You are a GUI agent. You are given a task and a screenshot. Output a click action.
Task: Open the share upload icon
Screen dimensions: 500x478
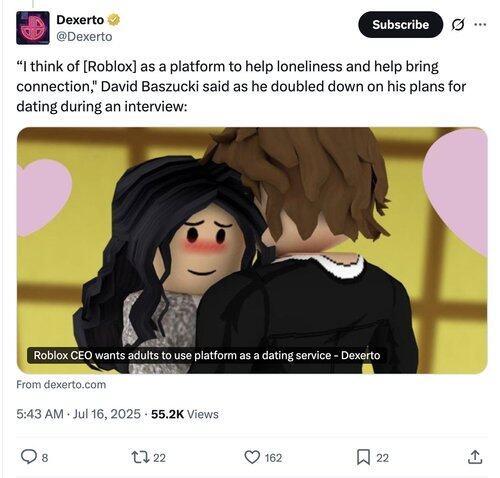pyautogui.click(x=475, y=457)
